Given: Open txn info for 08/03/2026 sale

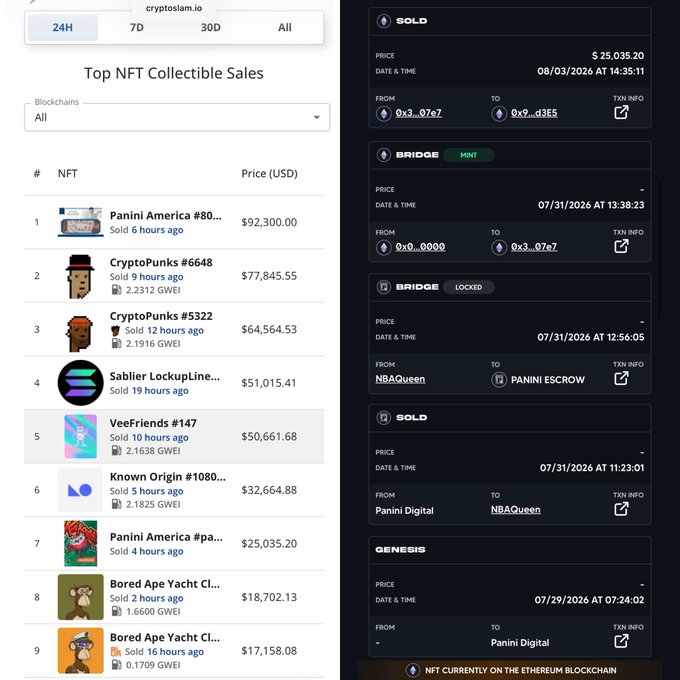Looking at the screenshot, I should [x=621, y=112].
